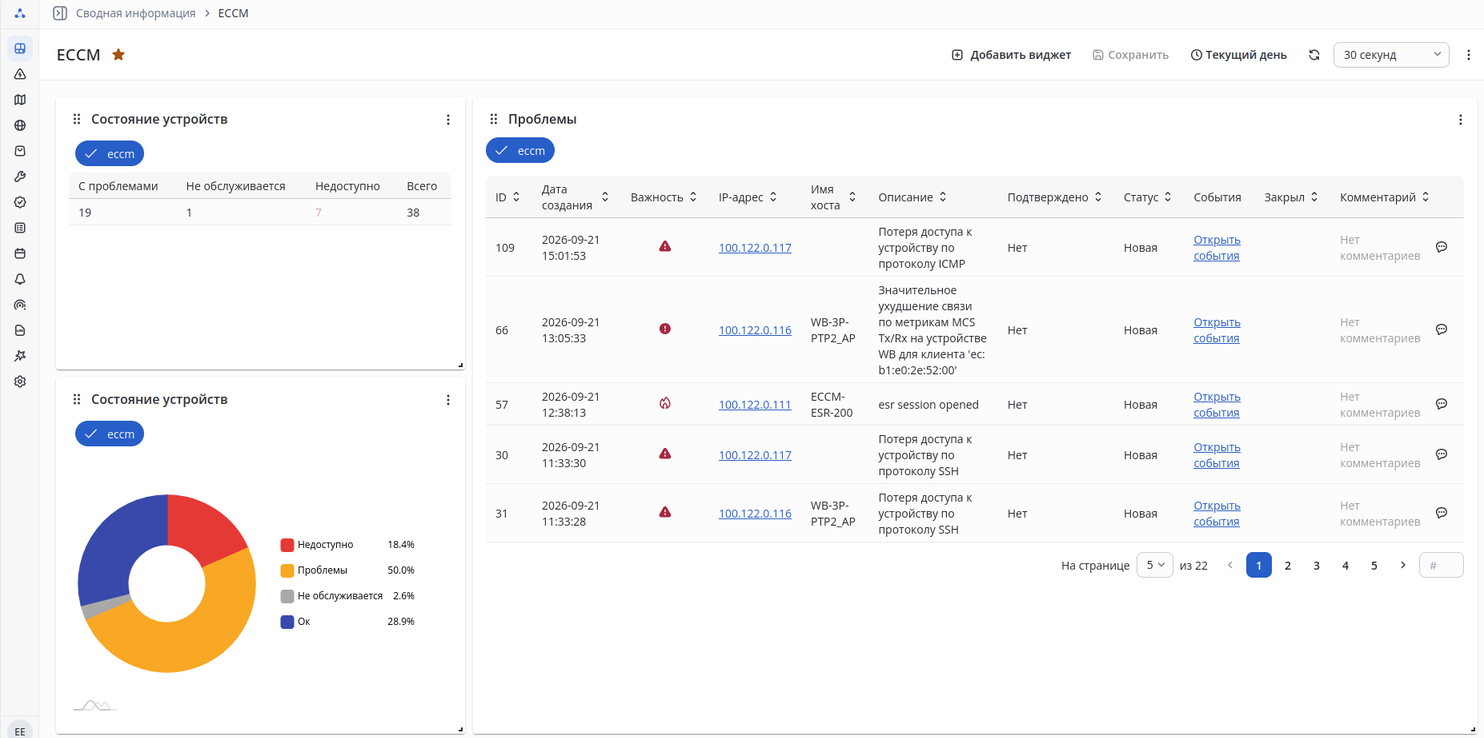
Task: Open the bell notifications icon in sidebar
Action: pyautogui.click(x=20, y=279)
